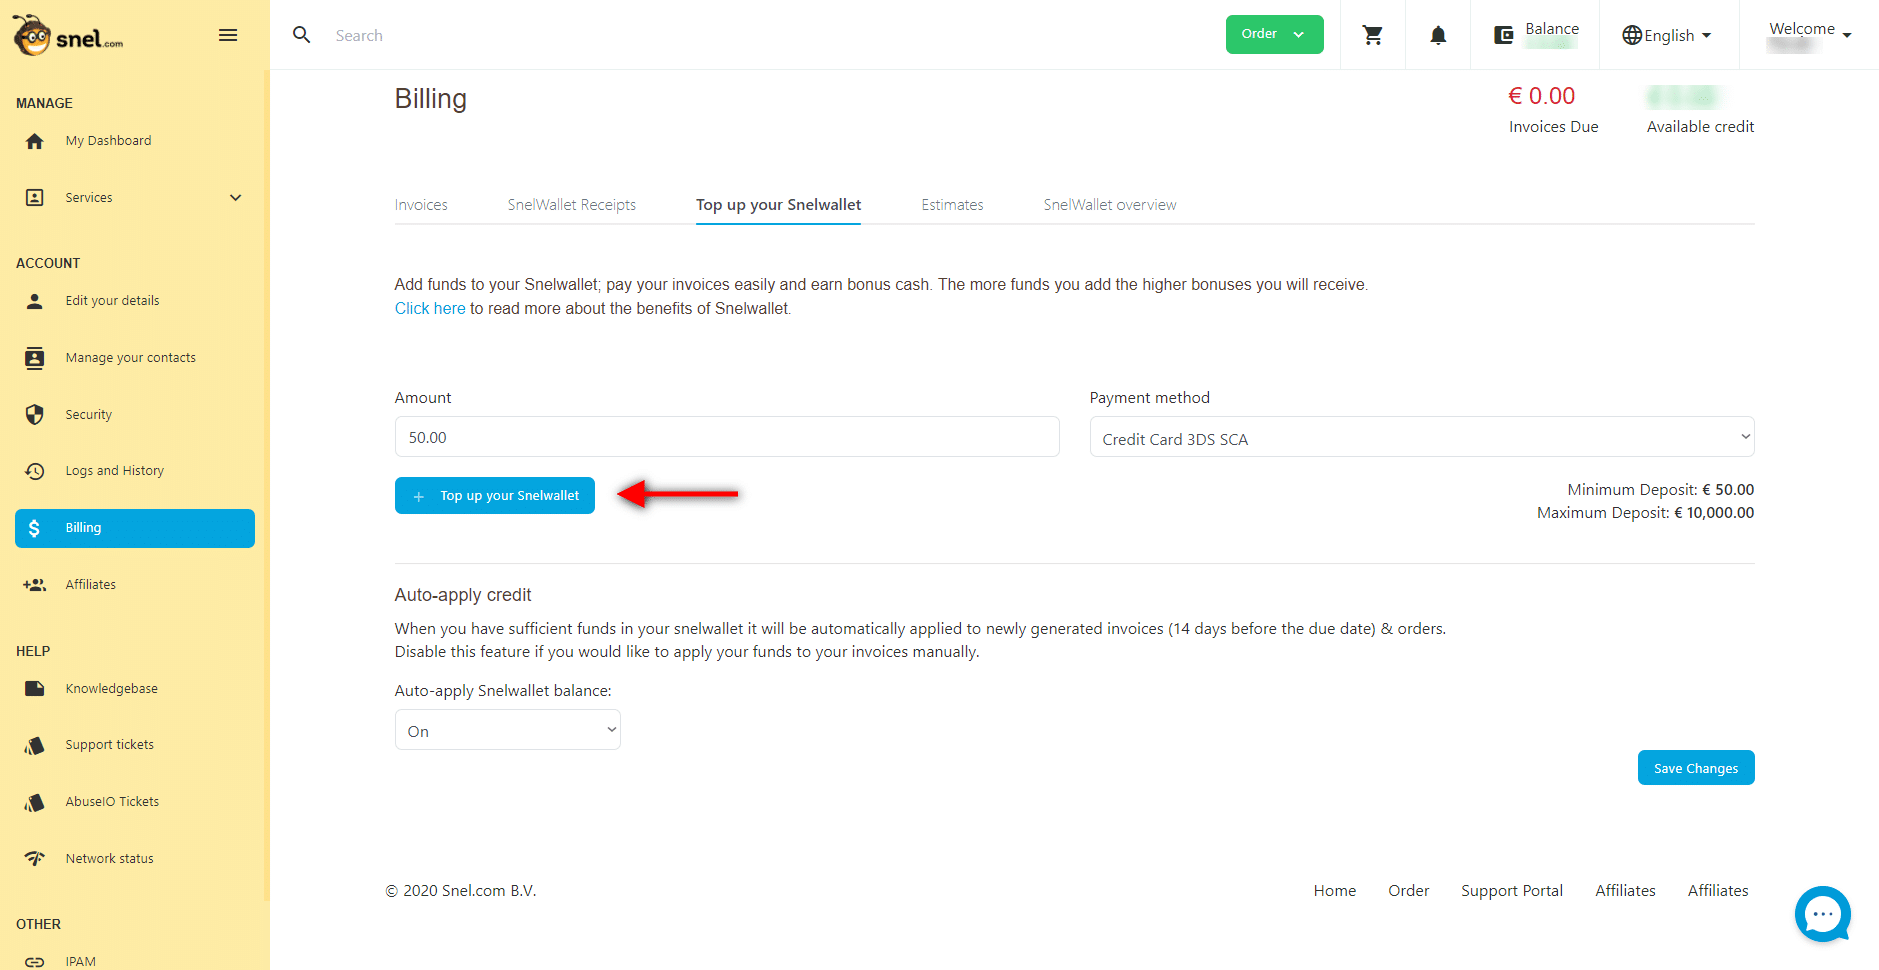The image size is (1879, 970).
Task: Expand the Services submenu chevron
Action: [x=236, y=198]
